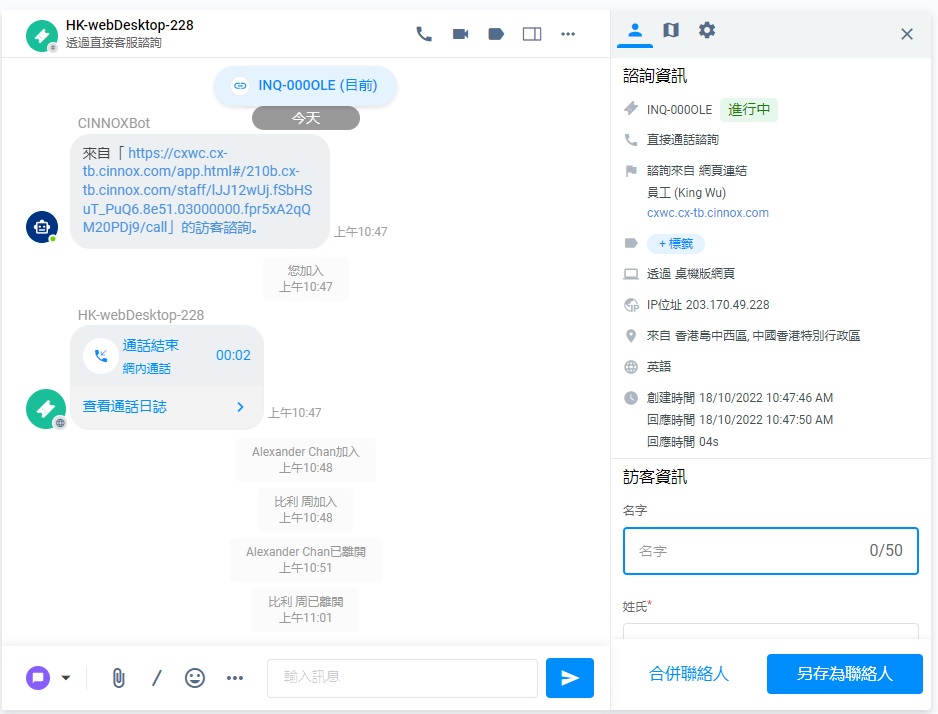The image size is (938, 714).
Task: Click the 員工 (King Wu) text
Action: pyautogui.click(x=686, y=193)
